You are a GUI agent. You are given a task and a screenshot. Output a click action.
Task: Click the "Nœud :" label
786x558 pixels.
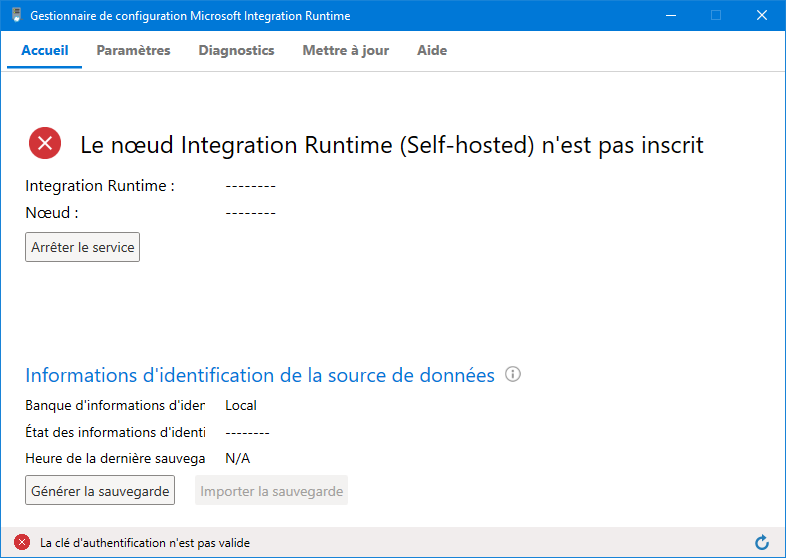pyautogui.click(x=52, y=213)
